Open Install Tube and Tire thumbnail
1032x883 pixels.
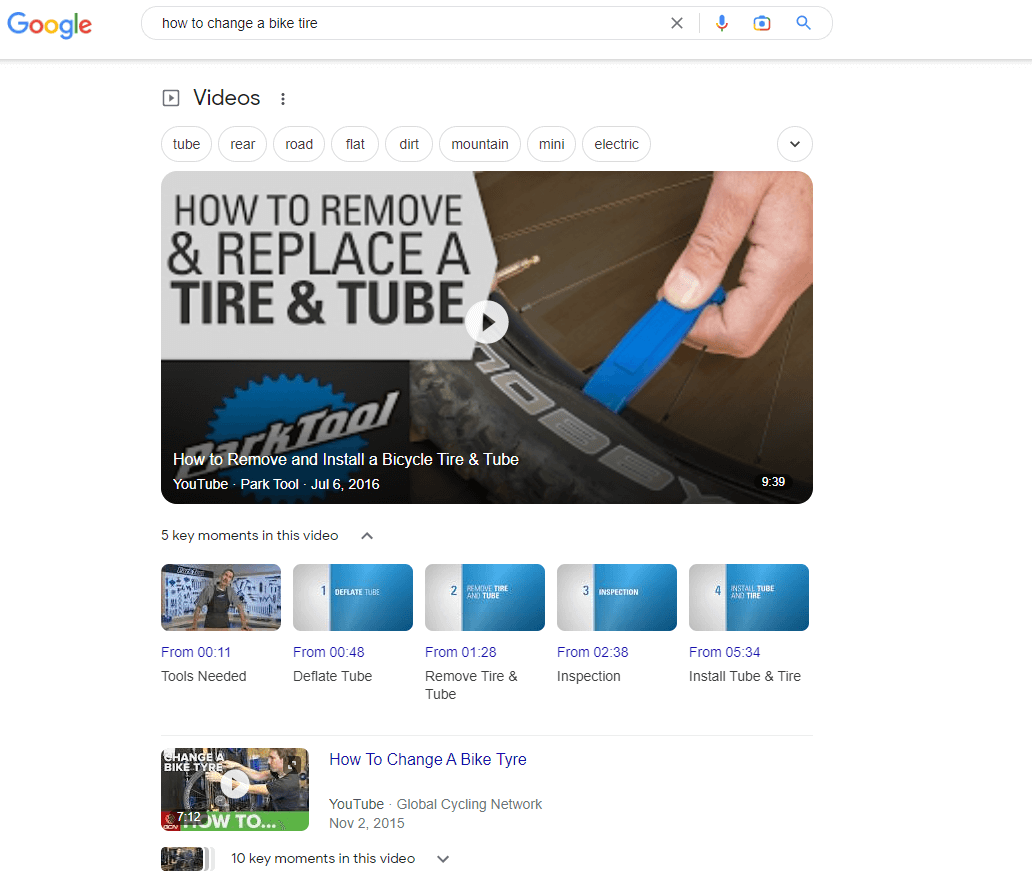[749, 597]
